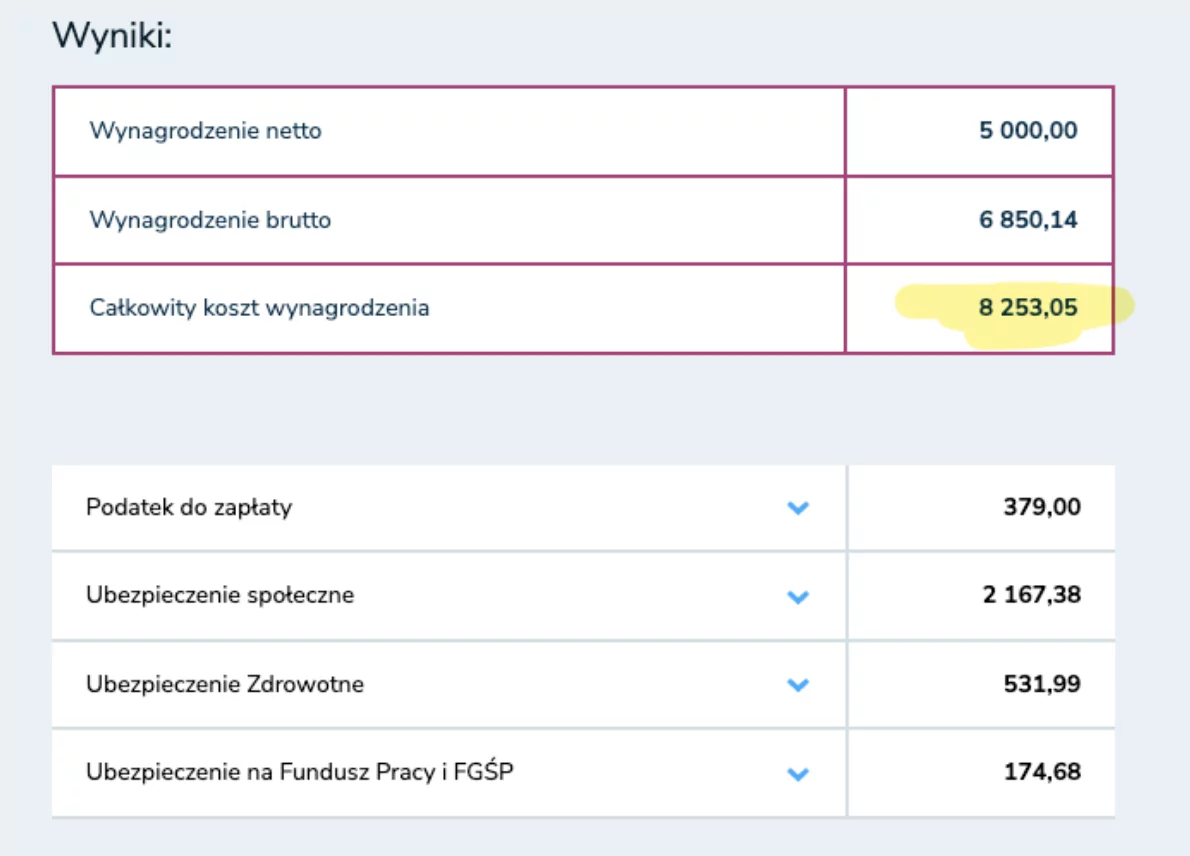Click the Wynagrodzenie netto label
The width and height of the screenshot is (1190, 856).
pos(206,131)
